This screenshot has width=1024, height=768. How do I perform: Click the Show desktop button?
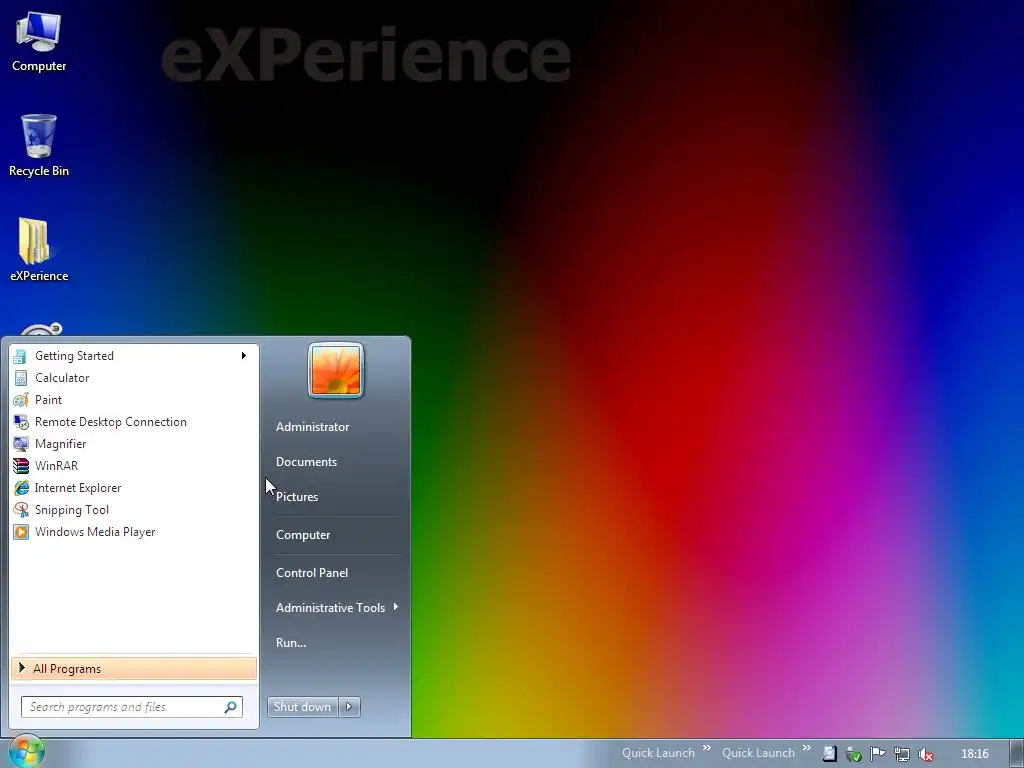[1017, 754]
